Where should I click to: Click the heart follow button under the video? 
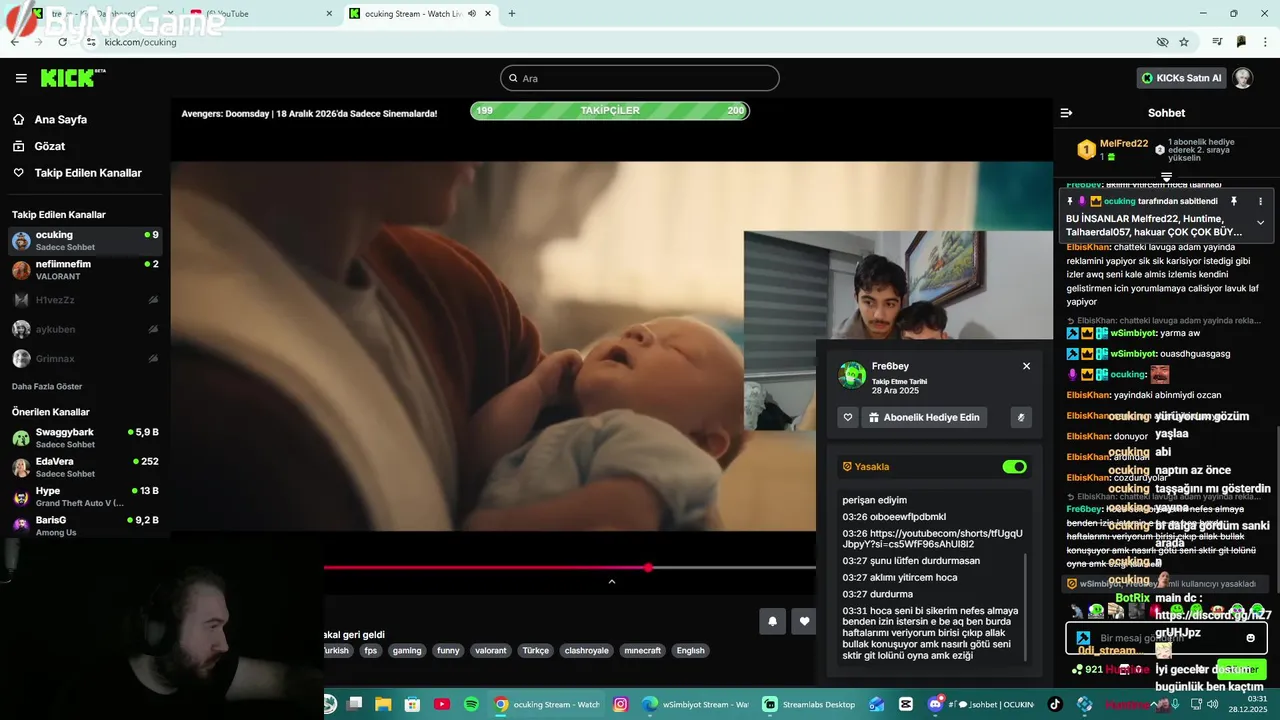[x=804, y=621]
